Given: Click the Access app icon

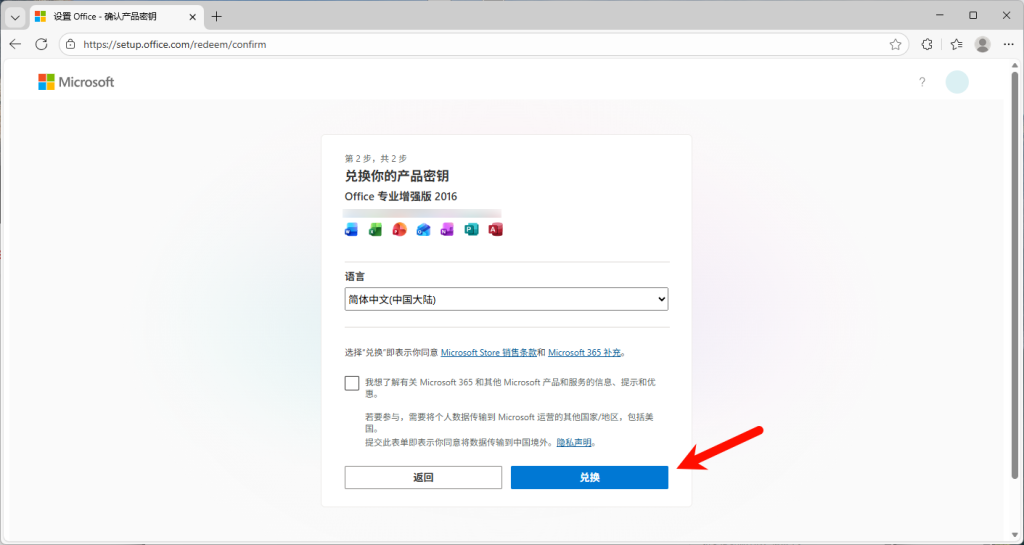Looking at the screenshot, I should click(496, 229).
